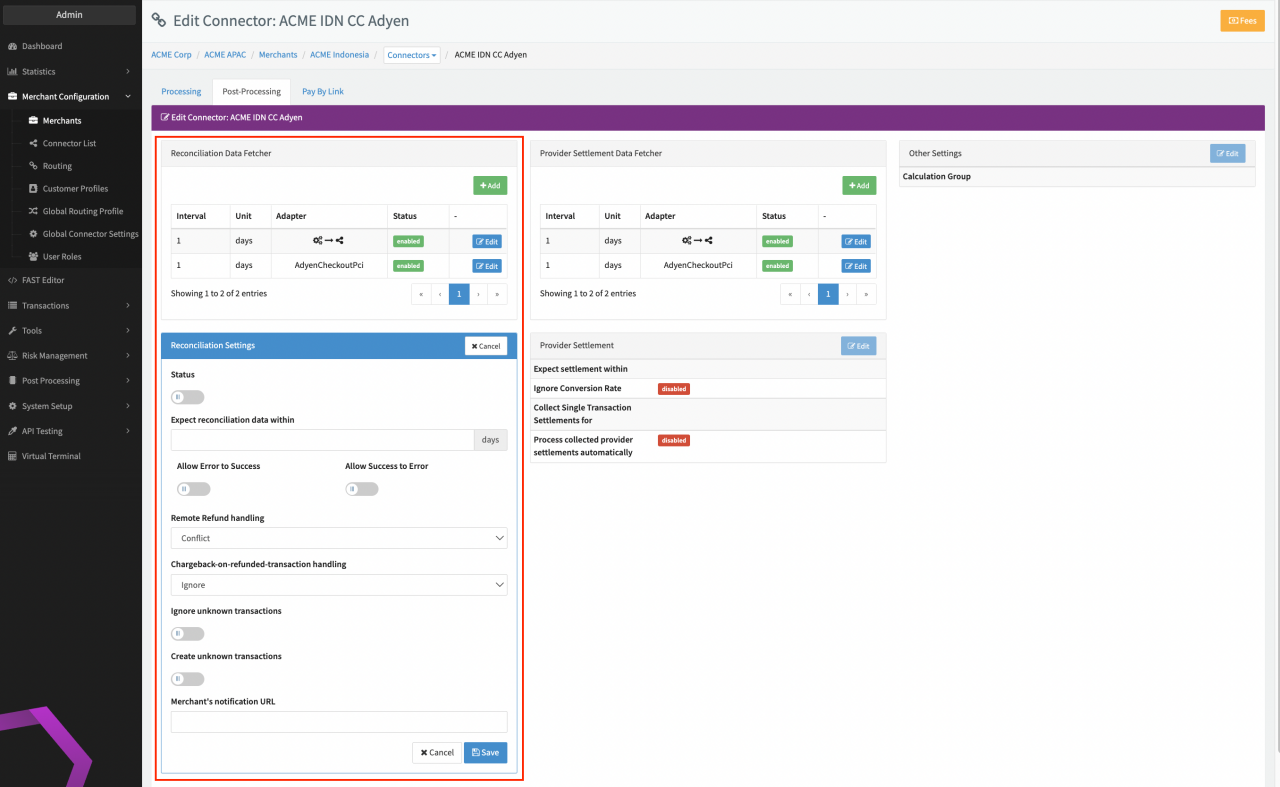Image resolution: width=1280 pixels, height=787 pixels.
Task: Click the Save button
Action: point(485,752)
